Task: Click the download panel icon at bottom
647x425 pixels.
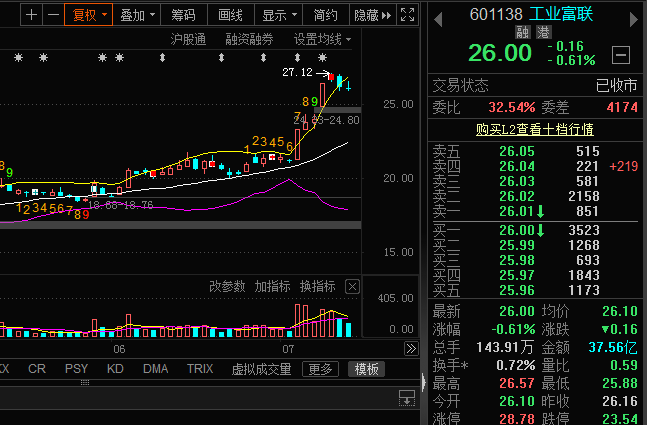Action: [406, 399]
